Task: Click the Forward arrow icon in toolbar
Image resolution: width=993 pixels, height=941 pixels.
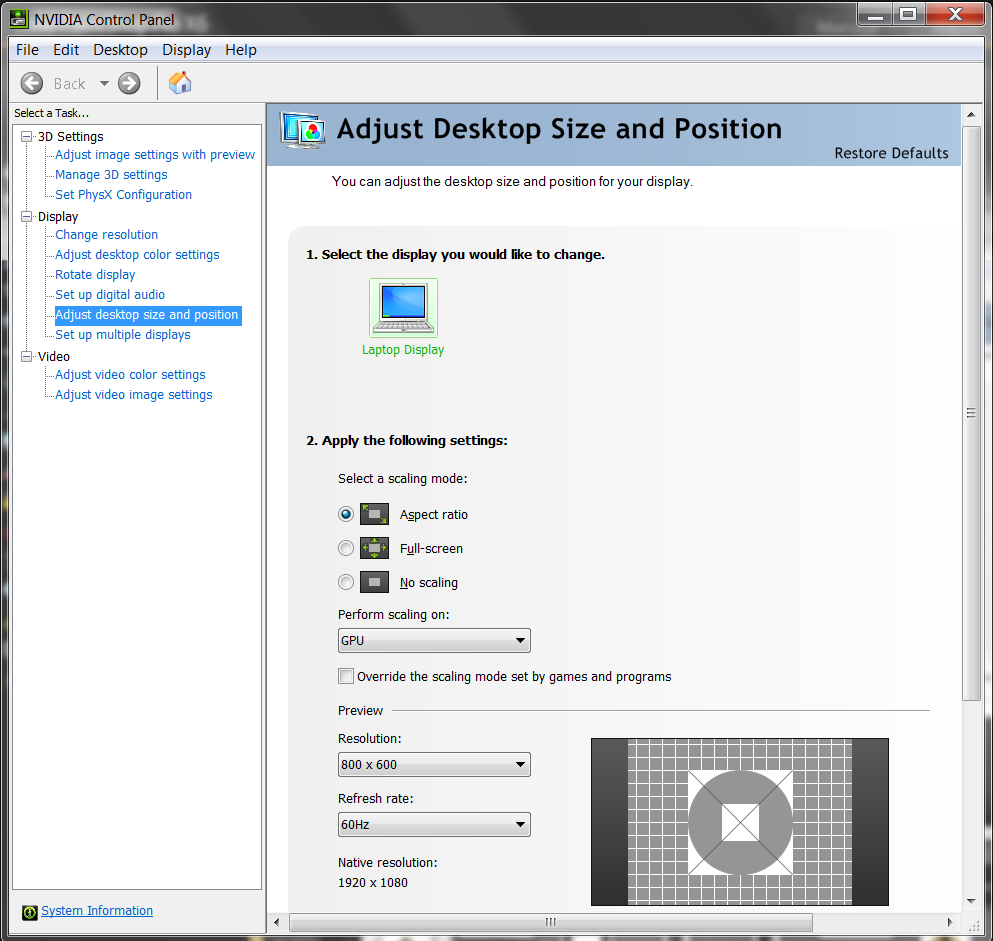Action: pos(129,83)
